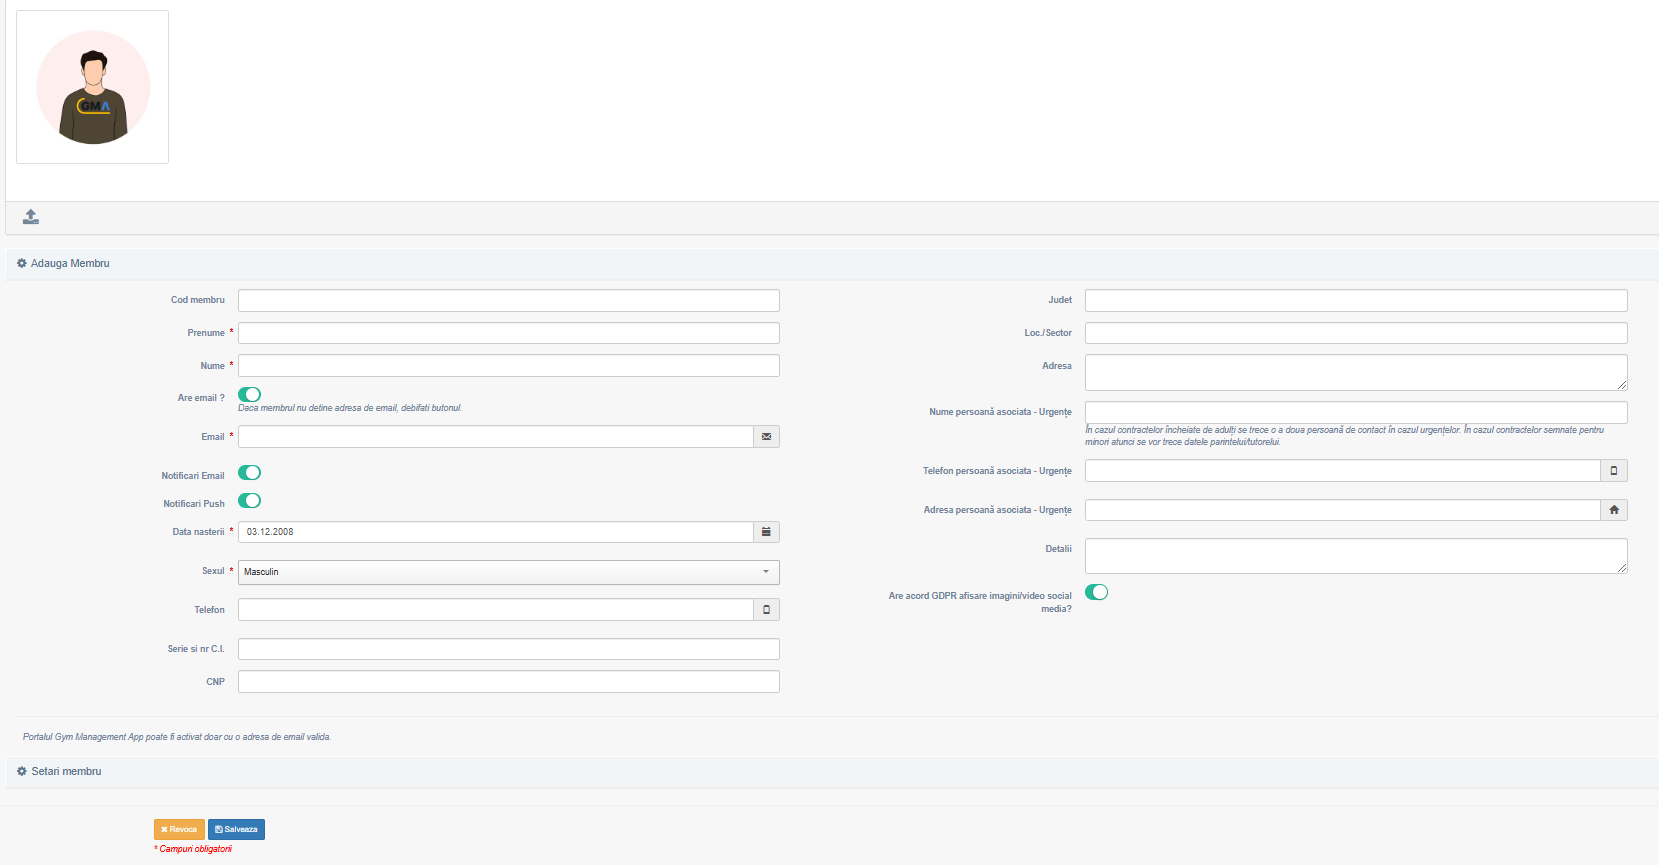Click the Data nasterii date field

[x=496, y=532]
